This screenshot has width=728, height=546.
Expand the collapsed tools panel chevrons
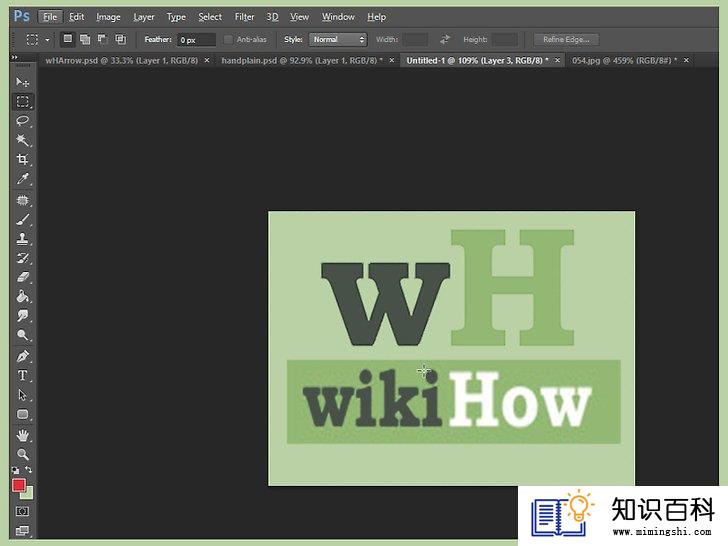(x=14, y=57)
